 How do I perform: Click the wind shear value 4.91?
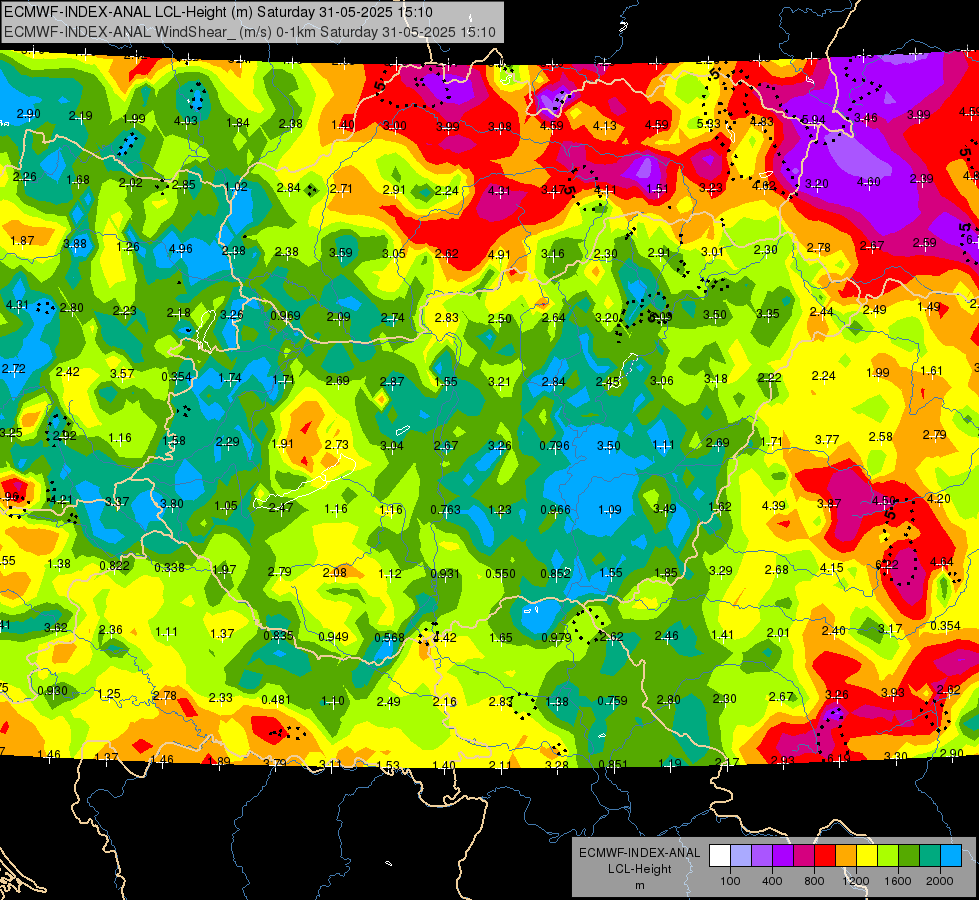[499, 255]
